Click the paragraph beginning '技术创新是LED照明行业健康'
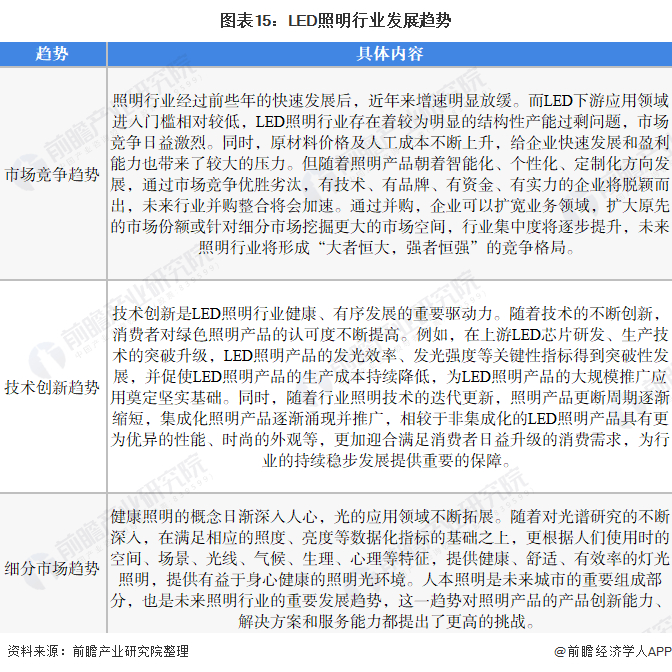The image size is (672, 672). point(390,387)
